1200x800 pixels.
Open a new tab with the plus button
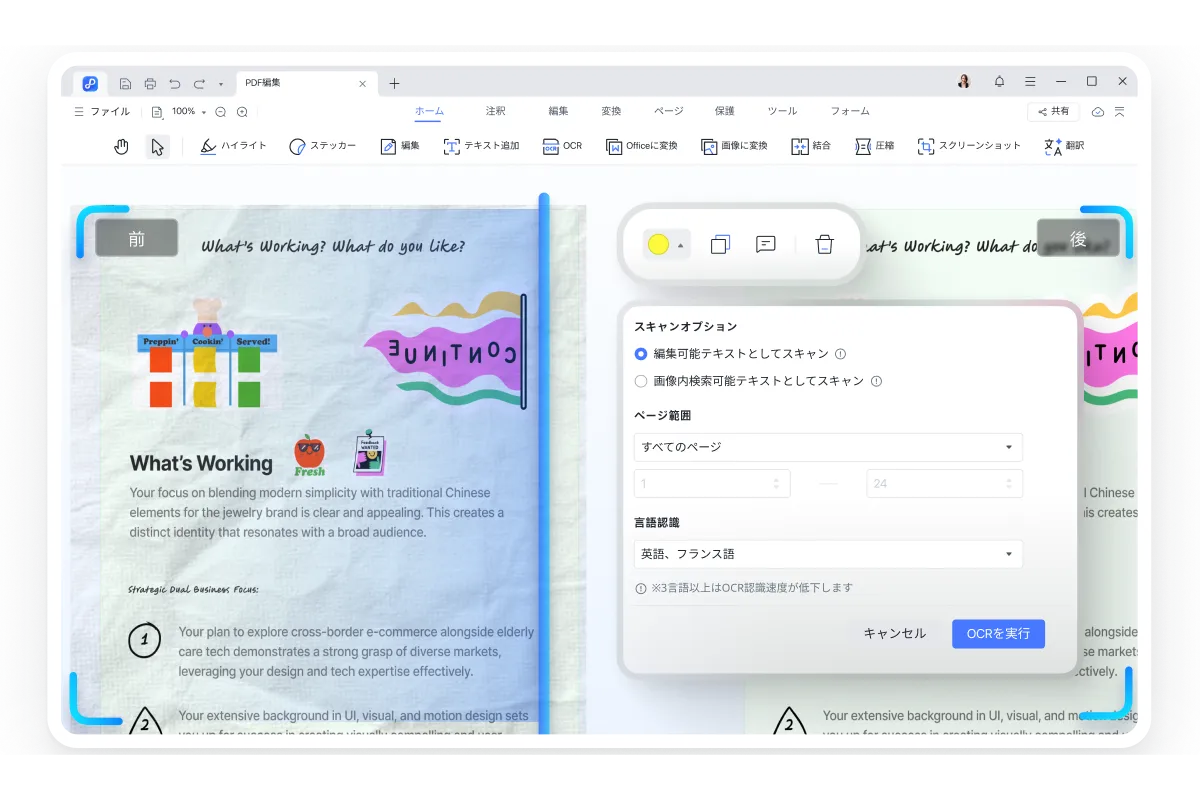(394, 83)
